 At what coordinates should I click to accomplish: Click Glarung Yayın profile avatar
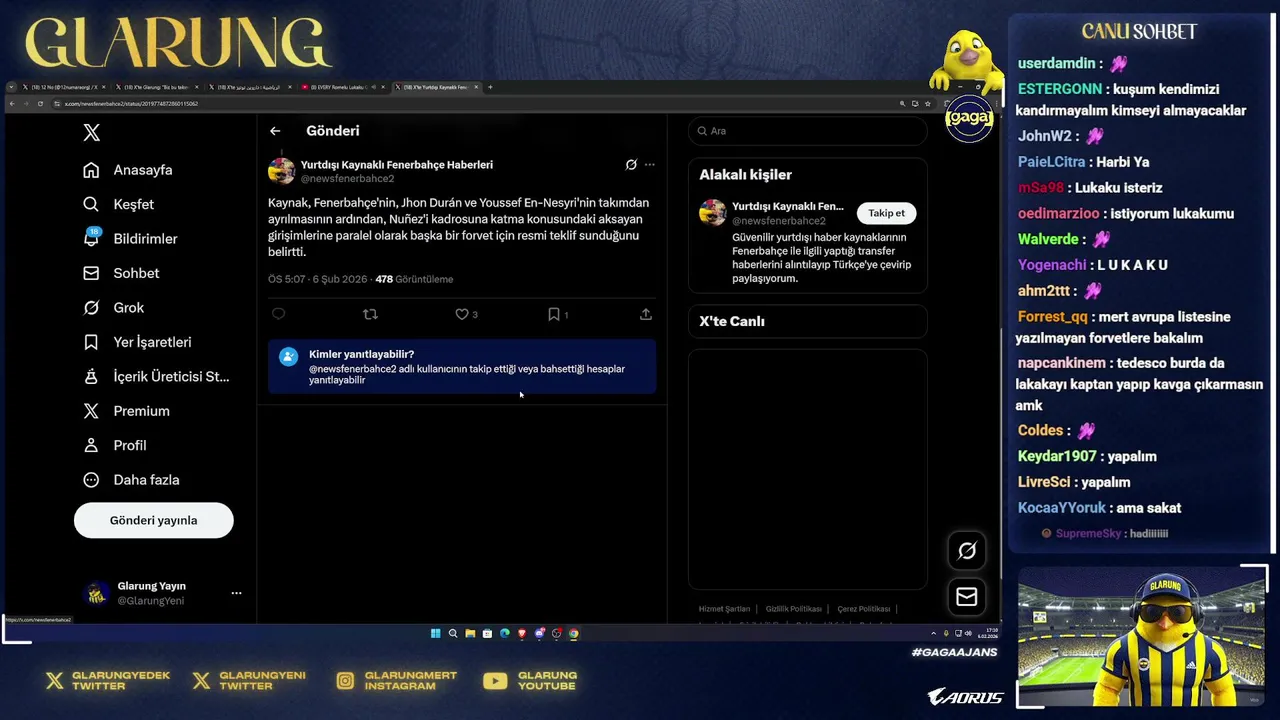click(96, 593)
